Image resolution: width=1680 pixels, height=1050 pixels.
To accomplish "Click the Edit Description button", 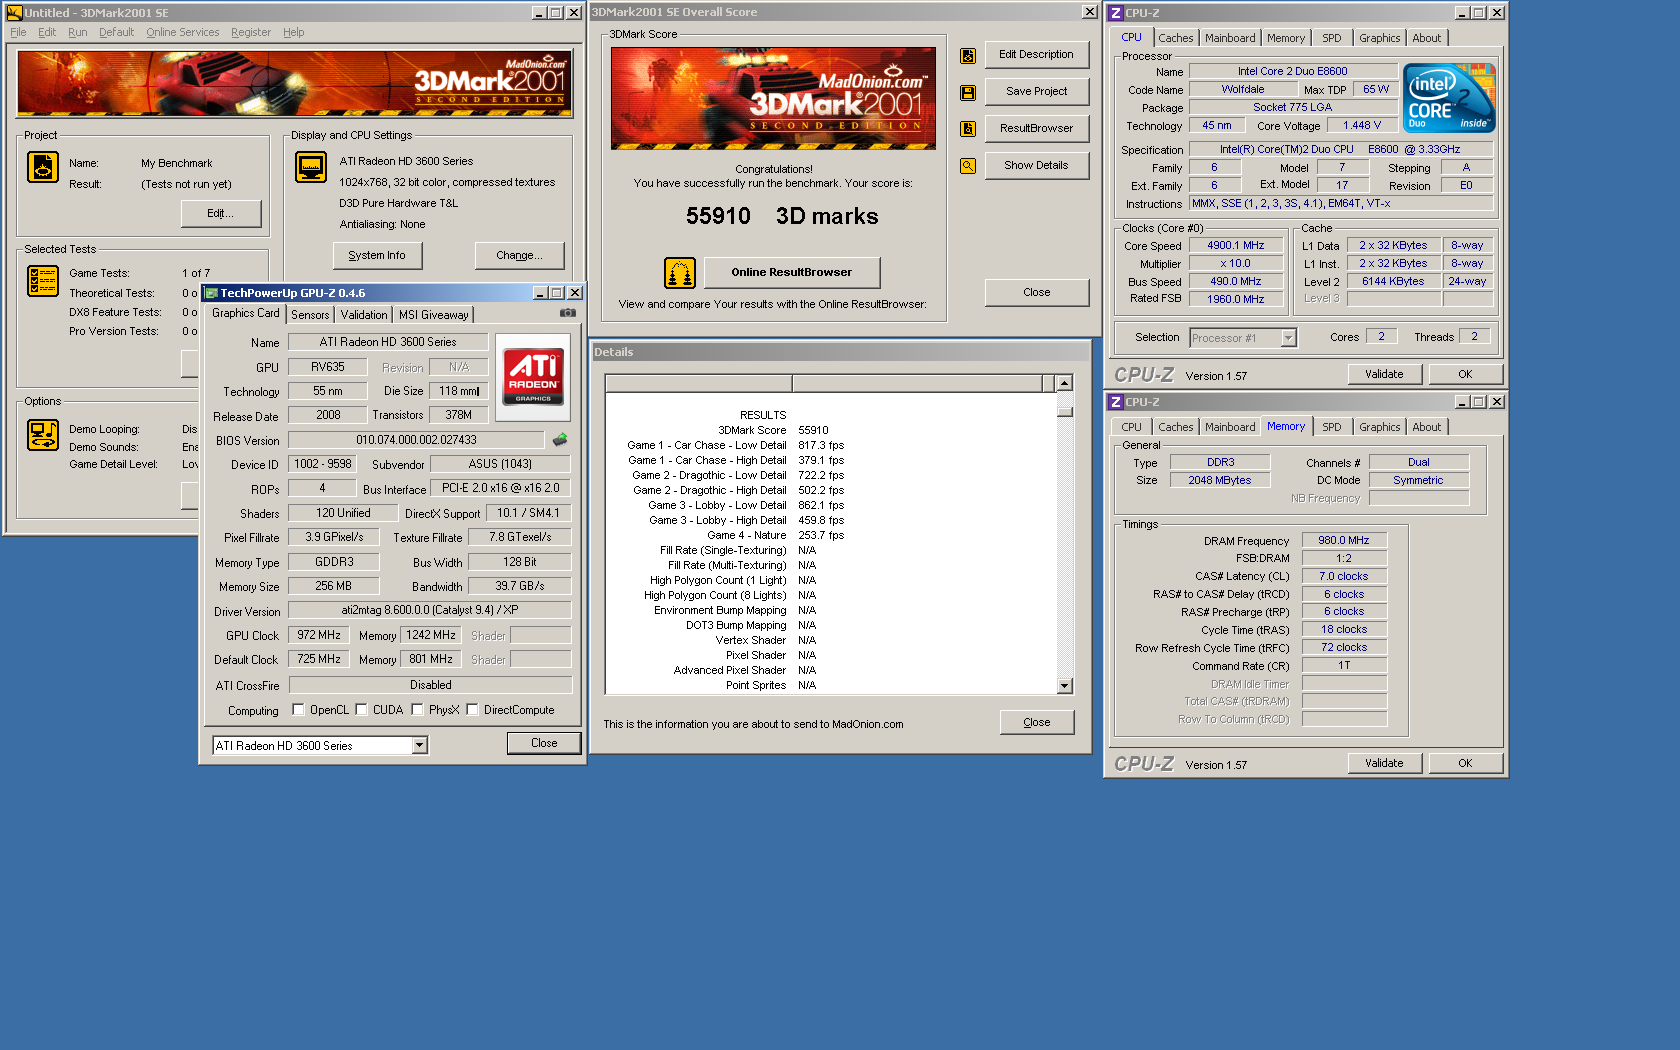I will tap(1036, 55).
